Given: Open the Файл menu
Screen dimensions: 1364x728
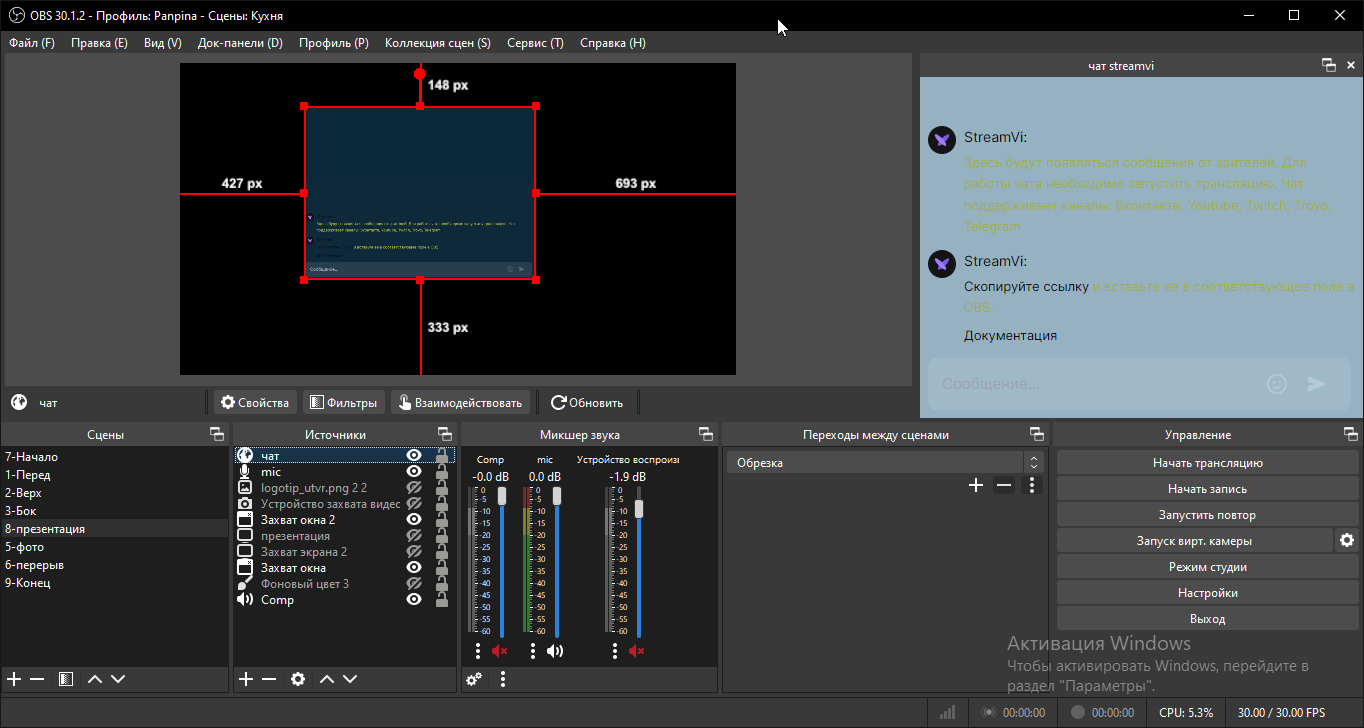Looking at the screenshot, I should coord(32,43).
